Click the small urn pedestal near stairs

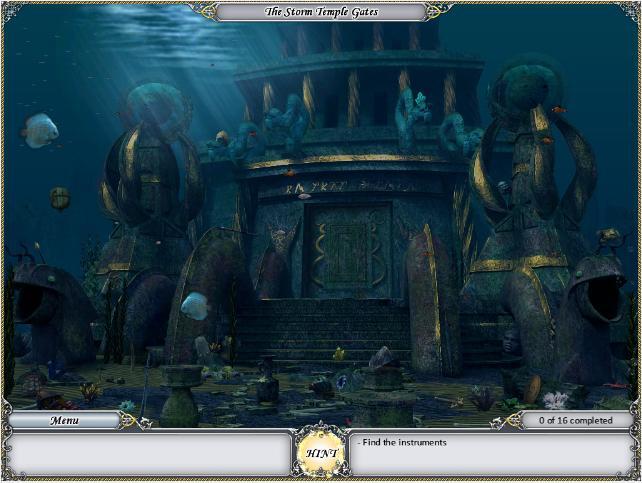click(x=268, y=379)
